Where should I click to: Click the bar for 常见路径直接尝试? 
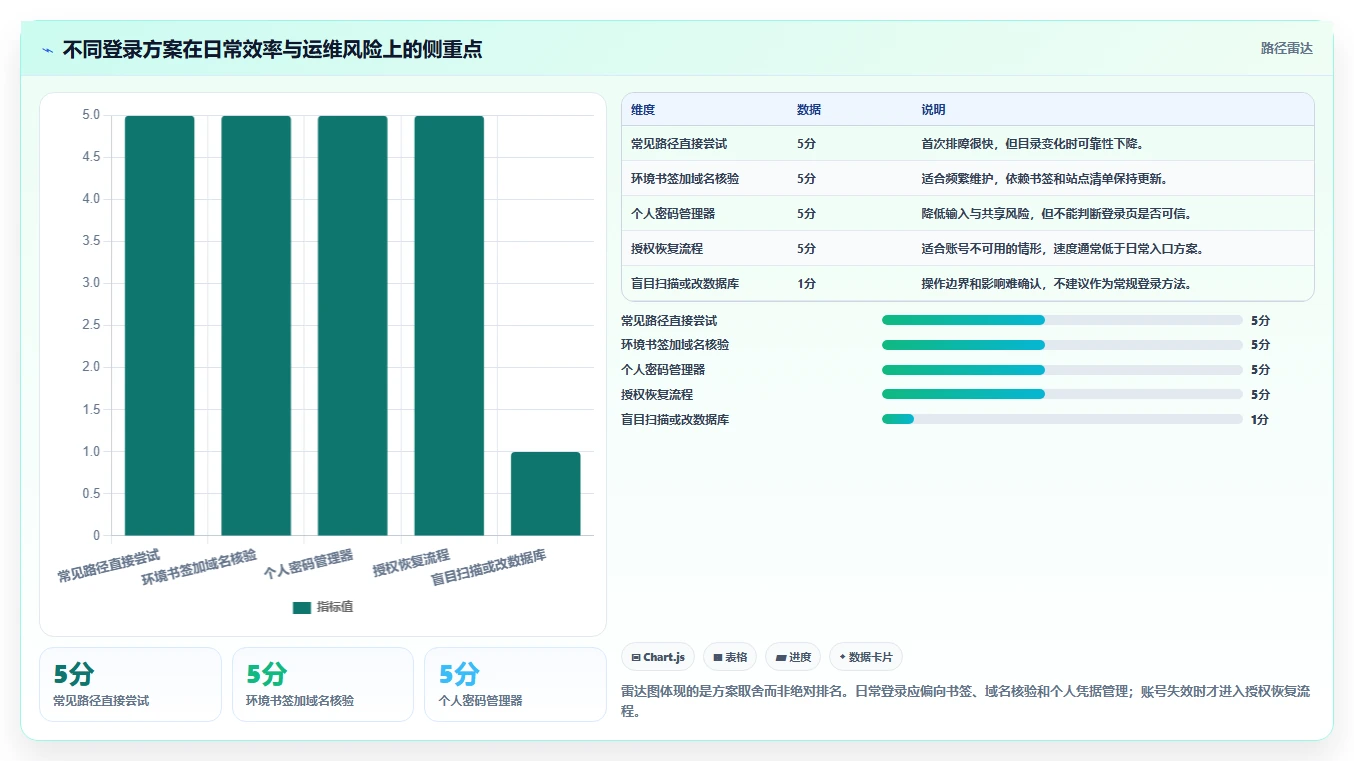[x=160, y=325]
